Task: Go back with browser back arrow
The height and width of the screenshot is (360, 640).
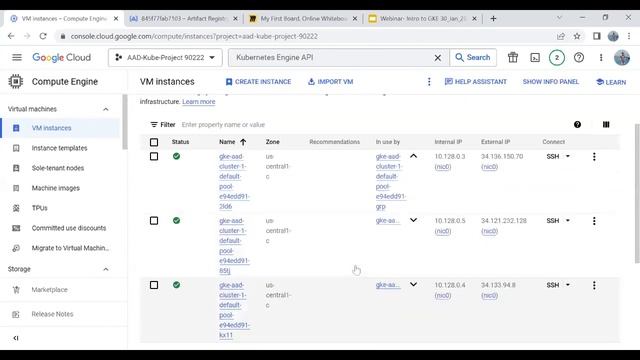Action: 11,36
